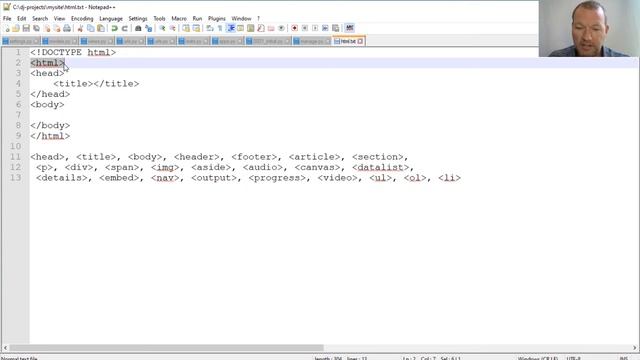The height and width of the screenshot is (360, 640).
Task: Open the ? help menu
Action: (258, 18)
